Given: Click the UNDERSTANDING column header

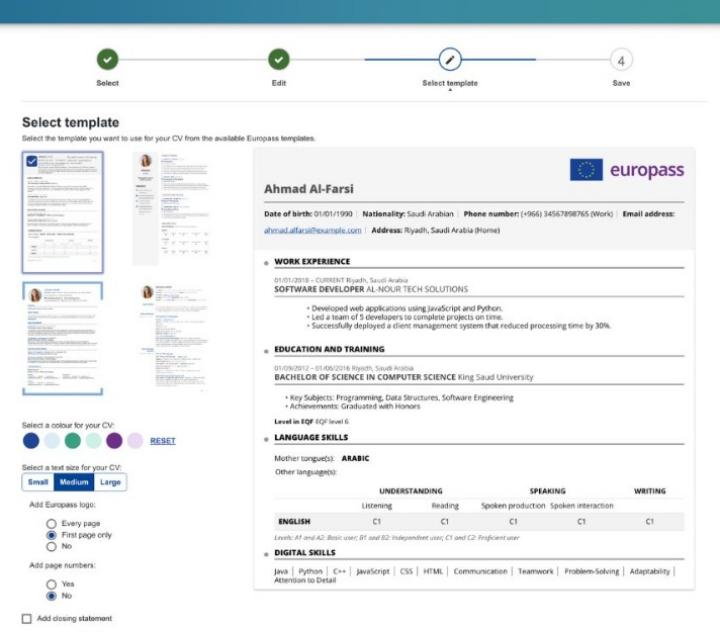Looking at the screenshot, I should [411, 491].
